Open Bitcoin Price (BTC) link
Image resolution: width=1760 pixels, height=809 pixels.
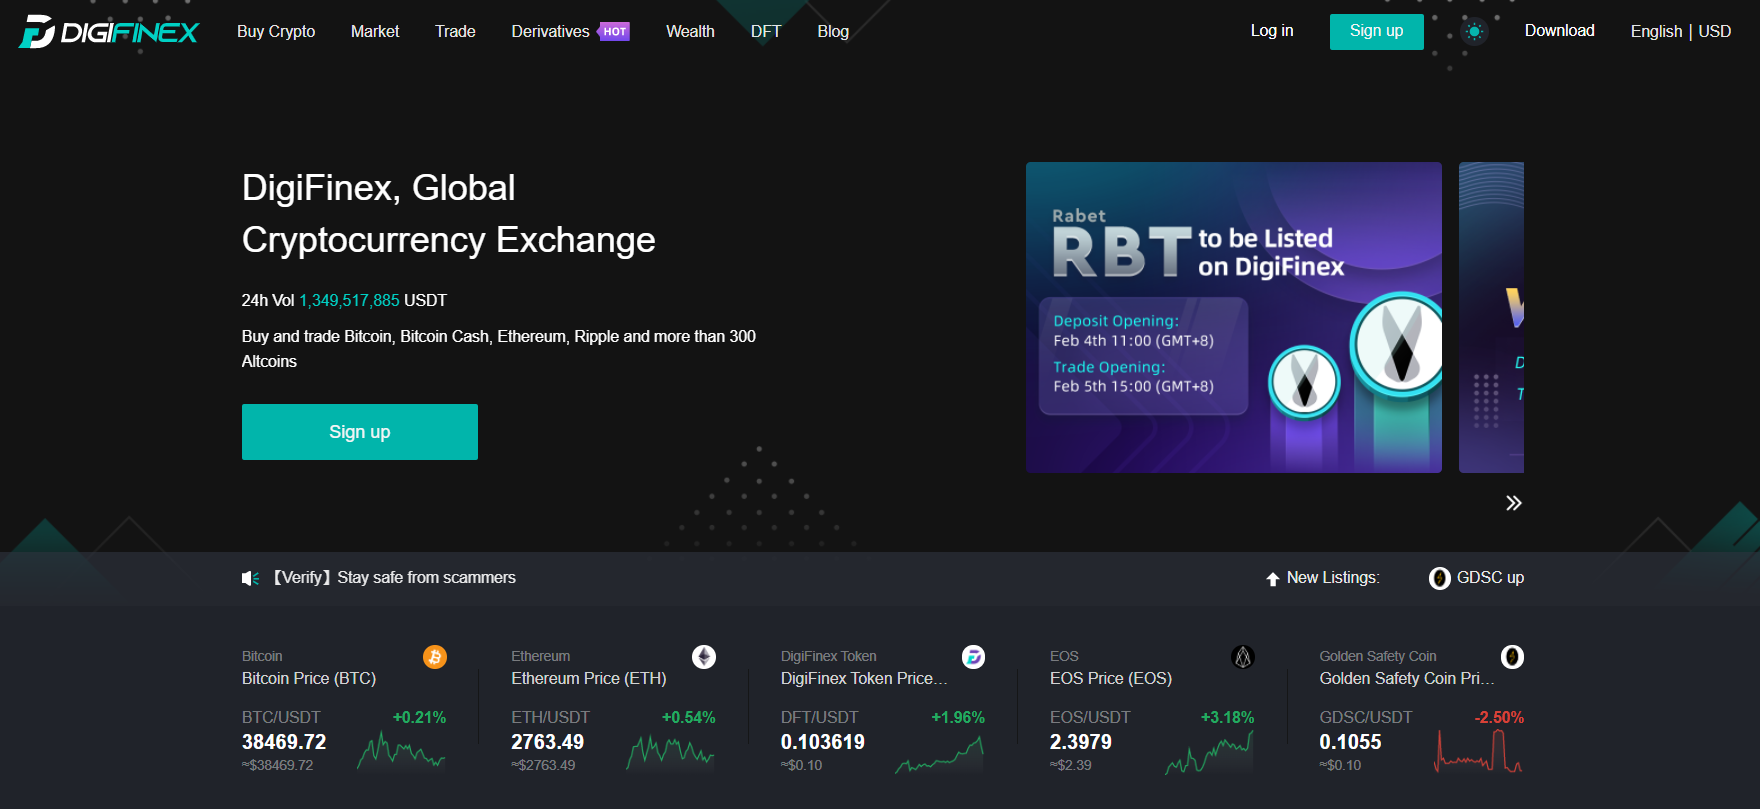(309, 678)
